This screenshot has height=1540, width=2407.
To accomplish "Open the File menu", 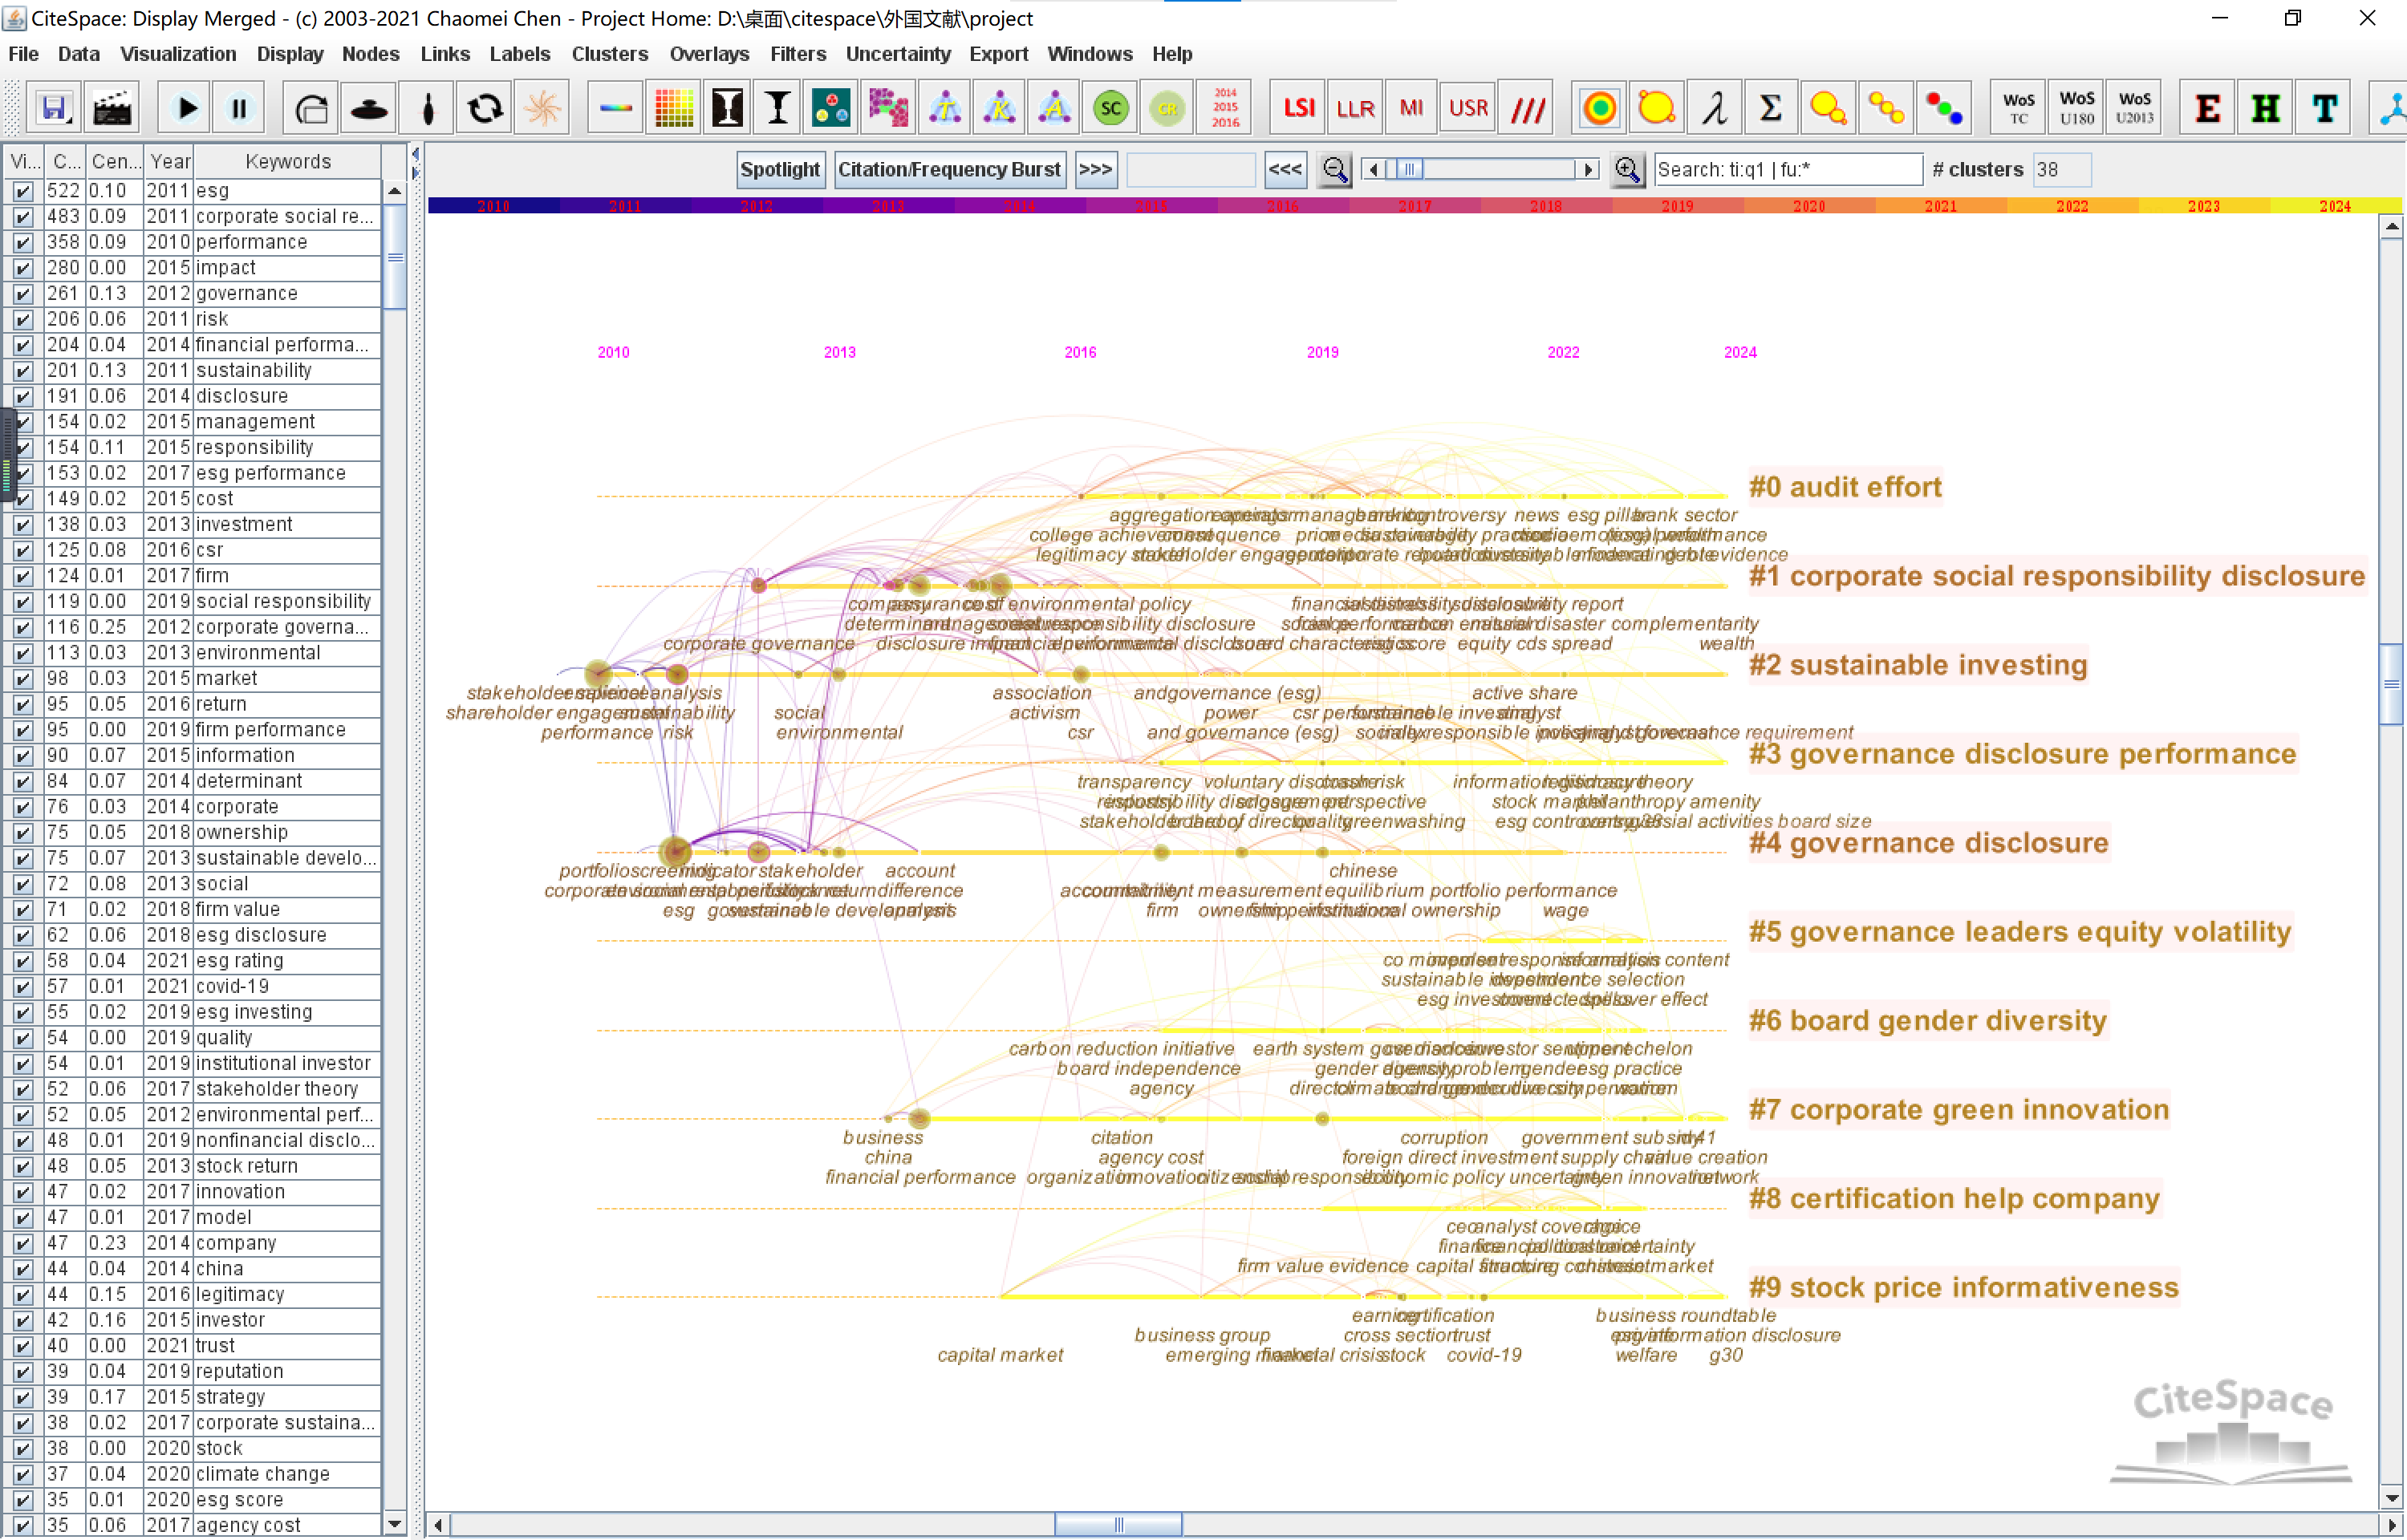I will click(23, 54).
